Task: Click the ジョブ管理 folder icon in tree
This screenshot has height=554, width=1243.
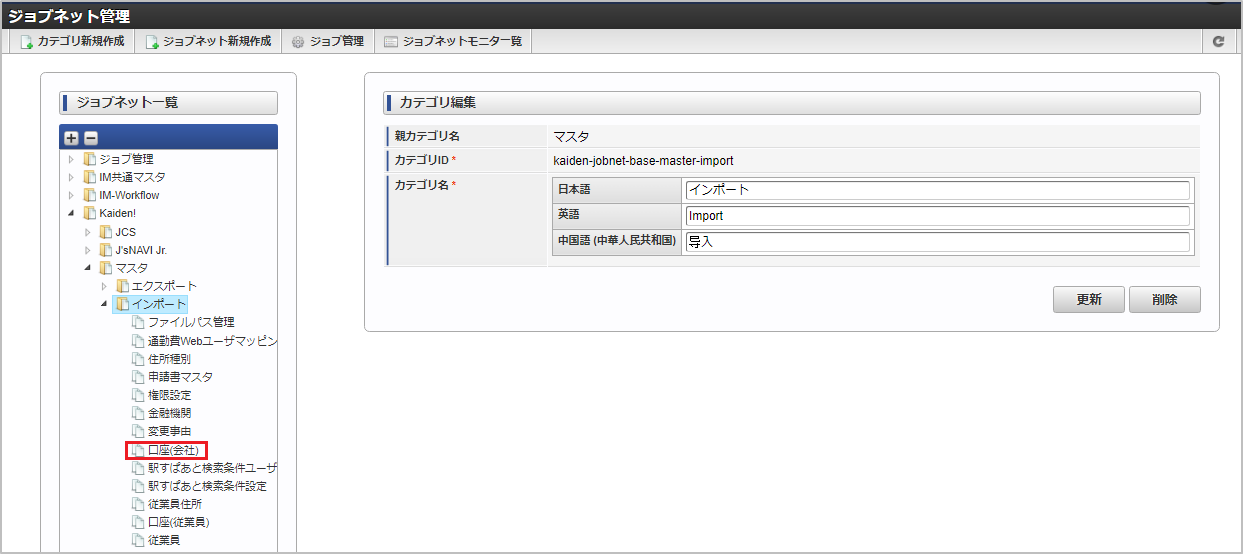Action: coord(90,159)
